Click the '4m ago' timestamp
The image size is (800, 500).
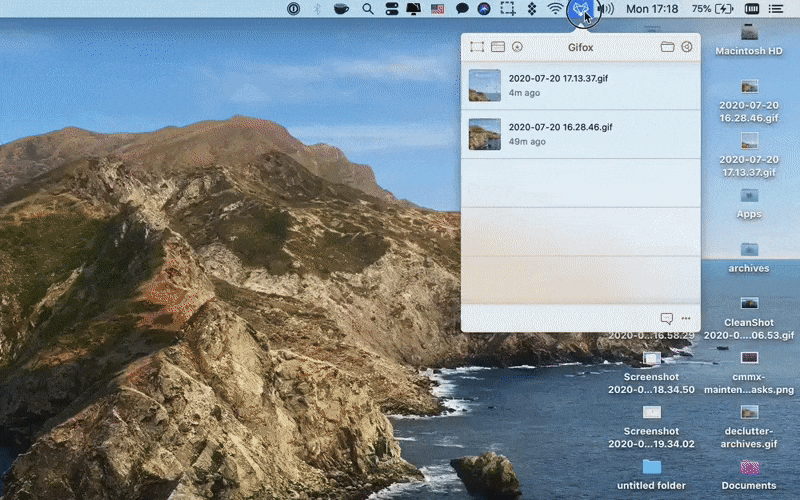point(524,93)
